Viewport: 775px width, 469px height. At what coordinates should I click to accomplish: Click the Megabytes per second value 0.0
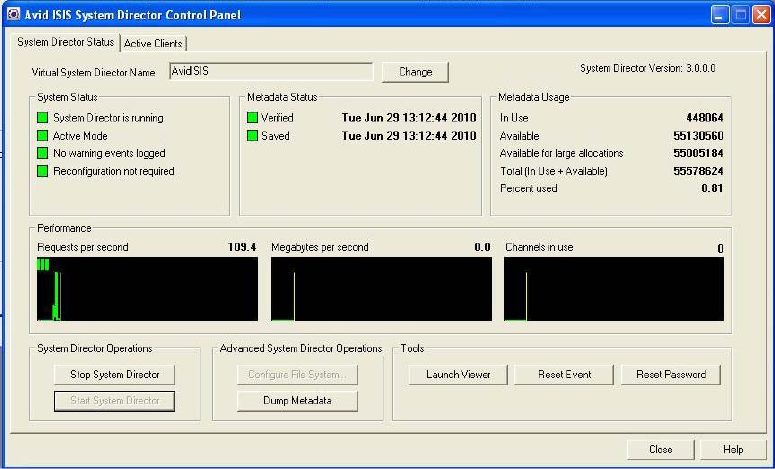482,247
